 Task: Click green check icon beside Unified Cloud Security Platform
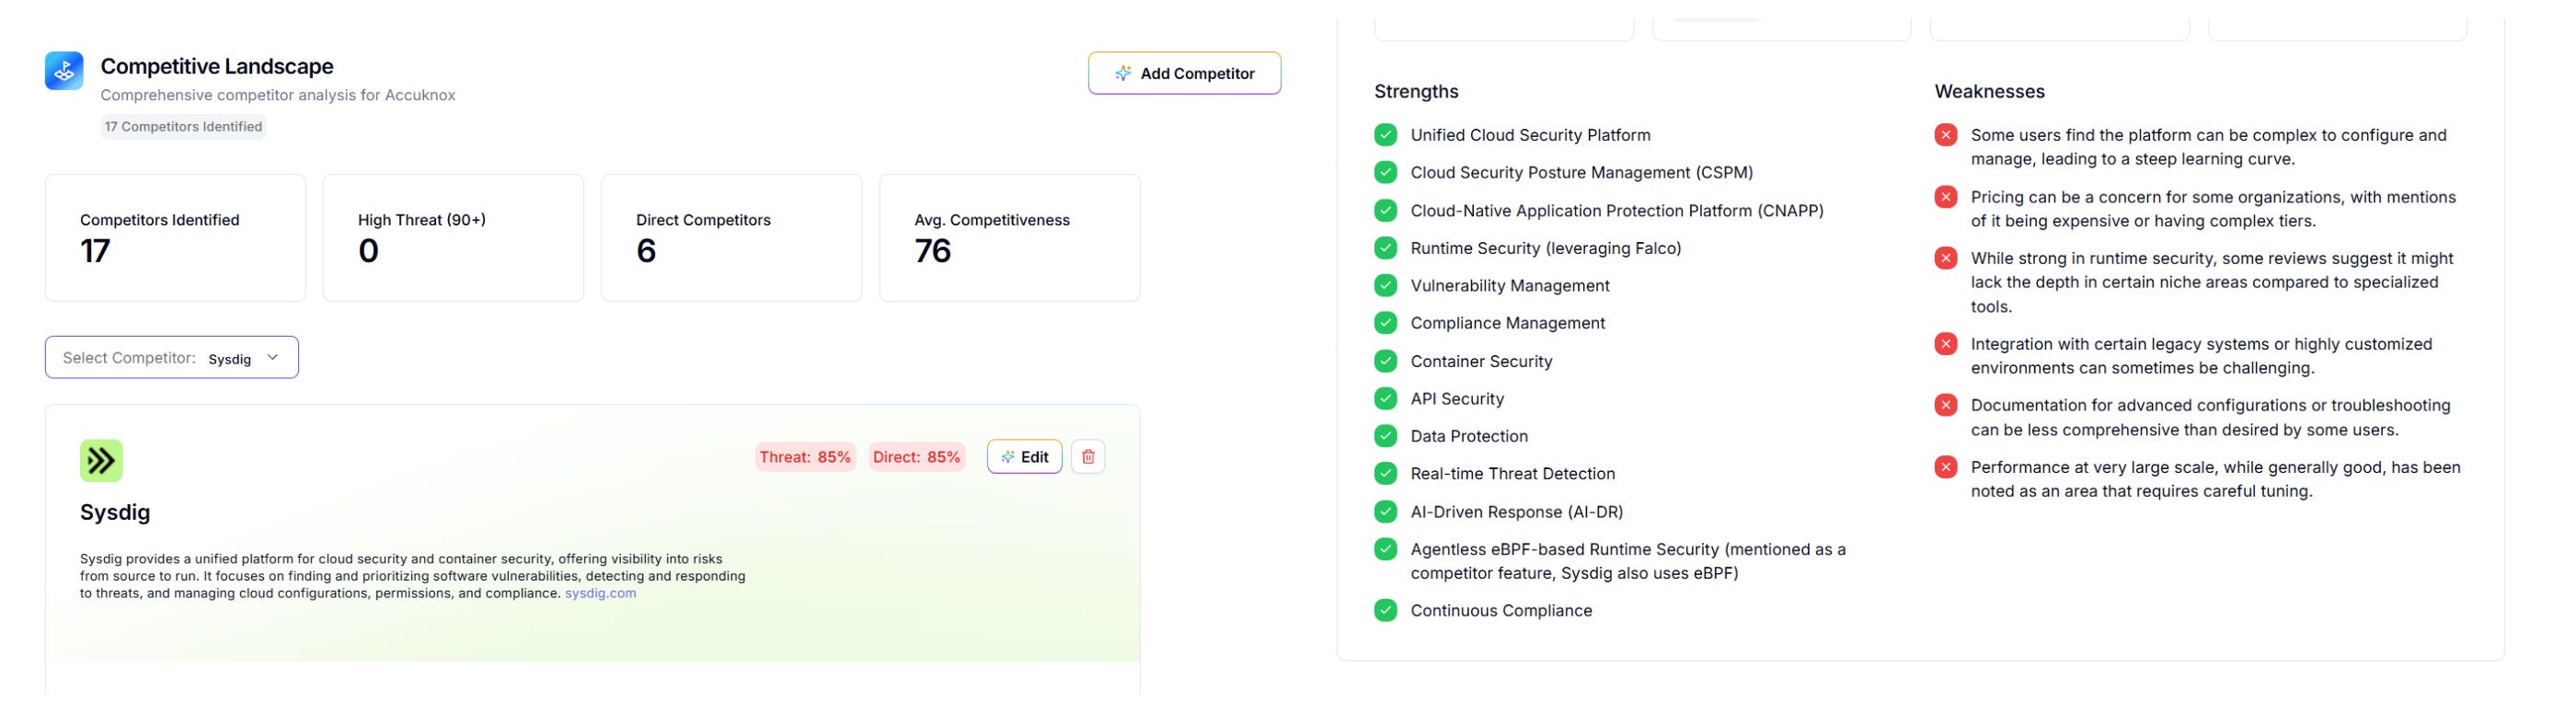[1385, 134]
